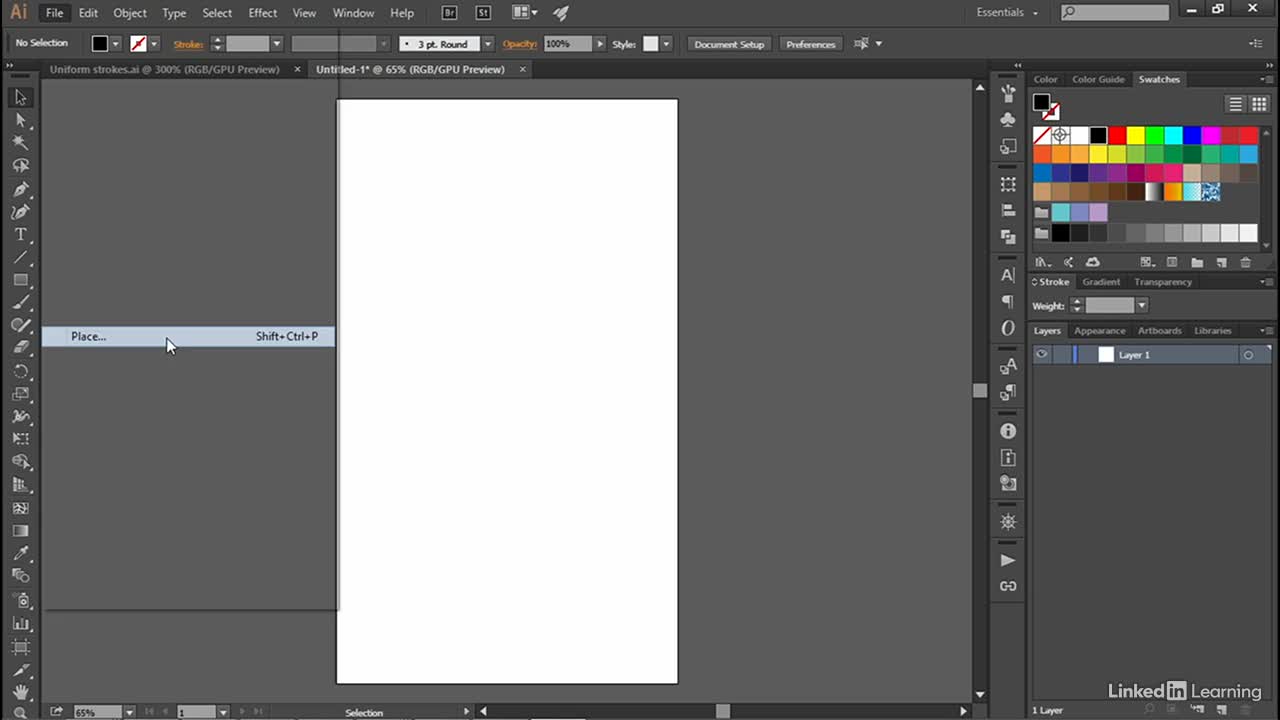Switch to the Artboards tab
The image size is (1280, 720).
pyautogui.click(x=1160, y=331)
